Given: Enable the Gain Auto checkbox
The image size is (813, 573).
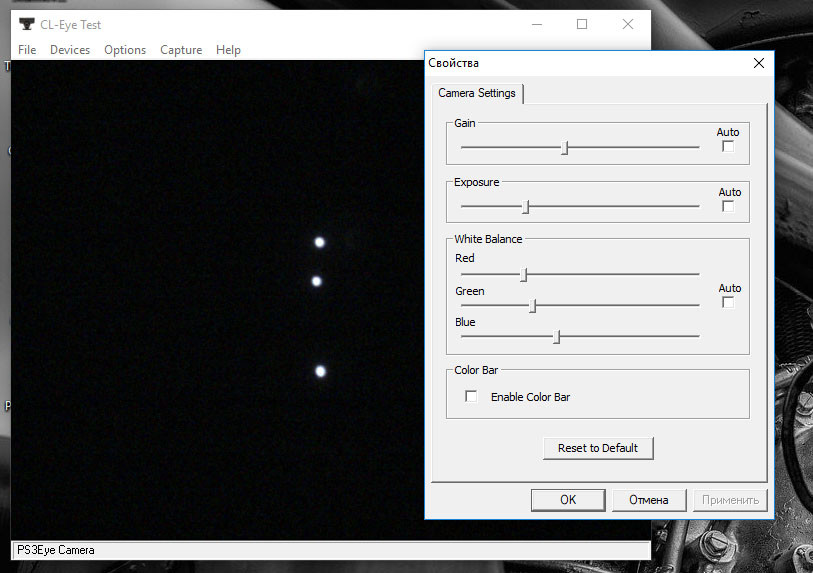Looking at the screenshot, I should [x=728, y=147].
